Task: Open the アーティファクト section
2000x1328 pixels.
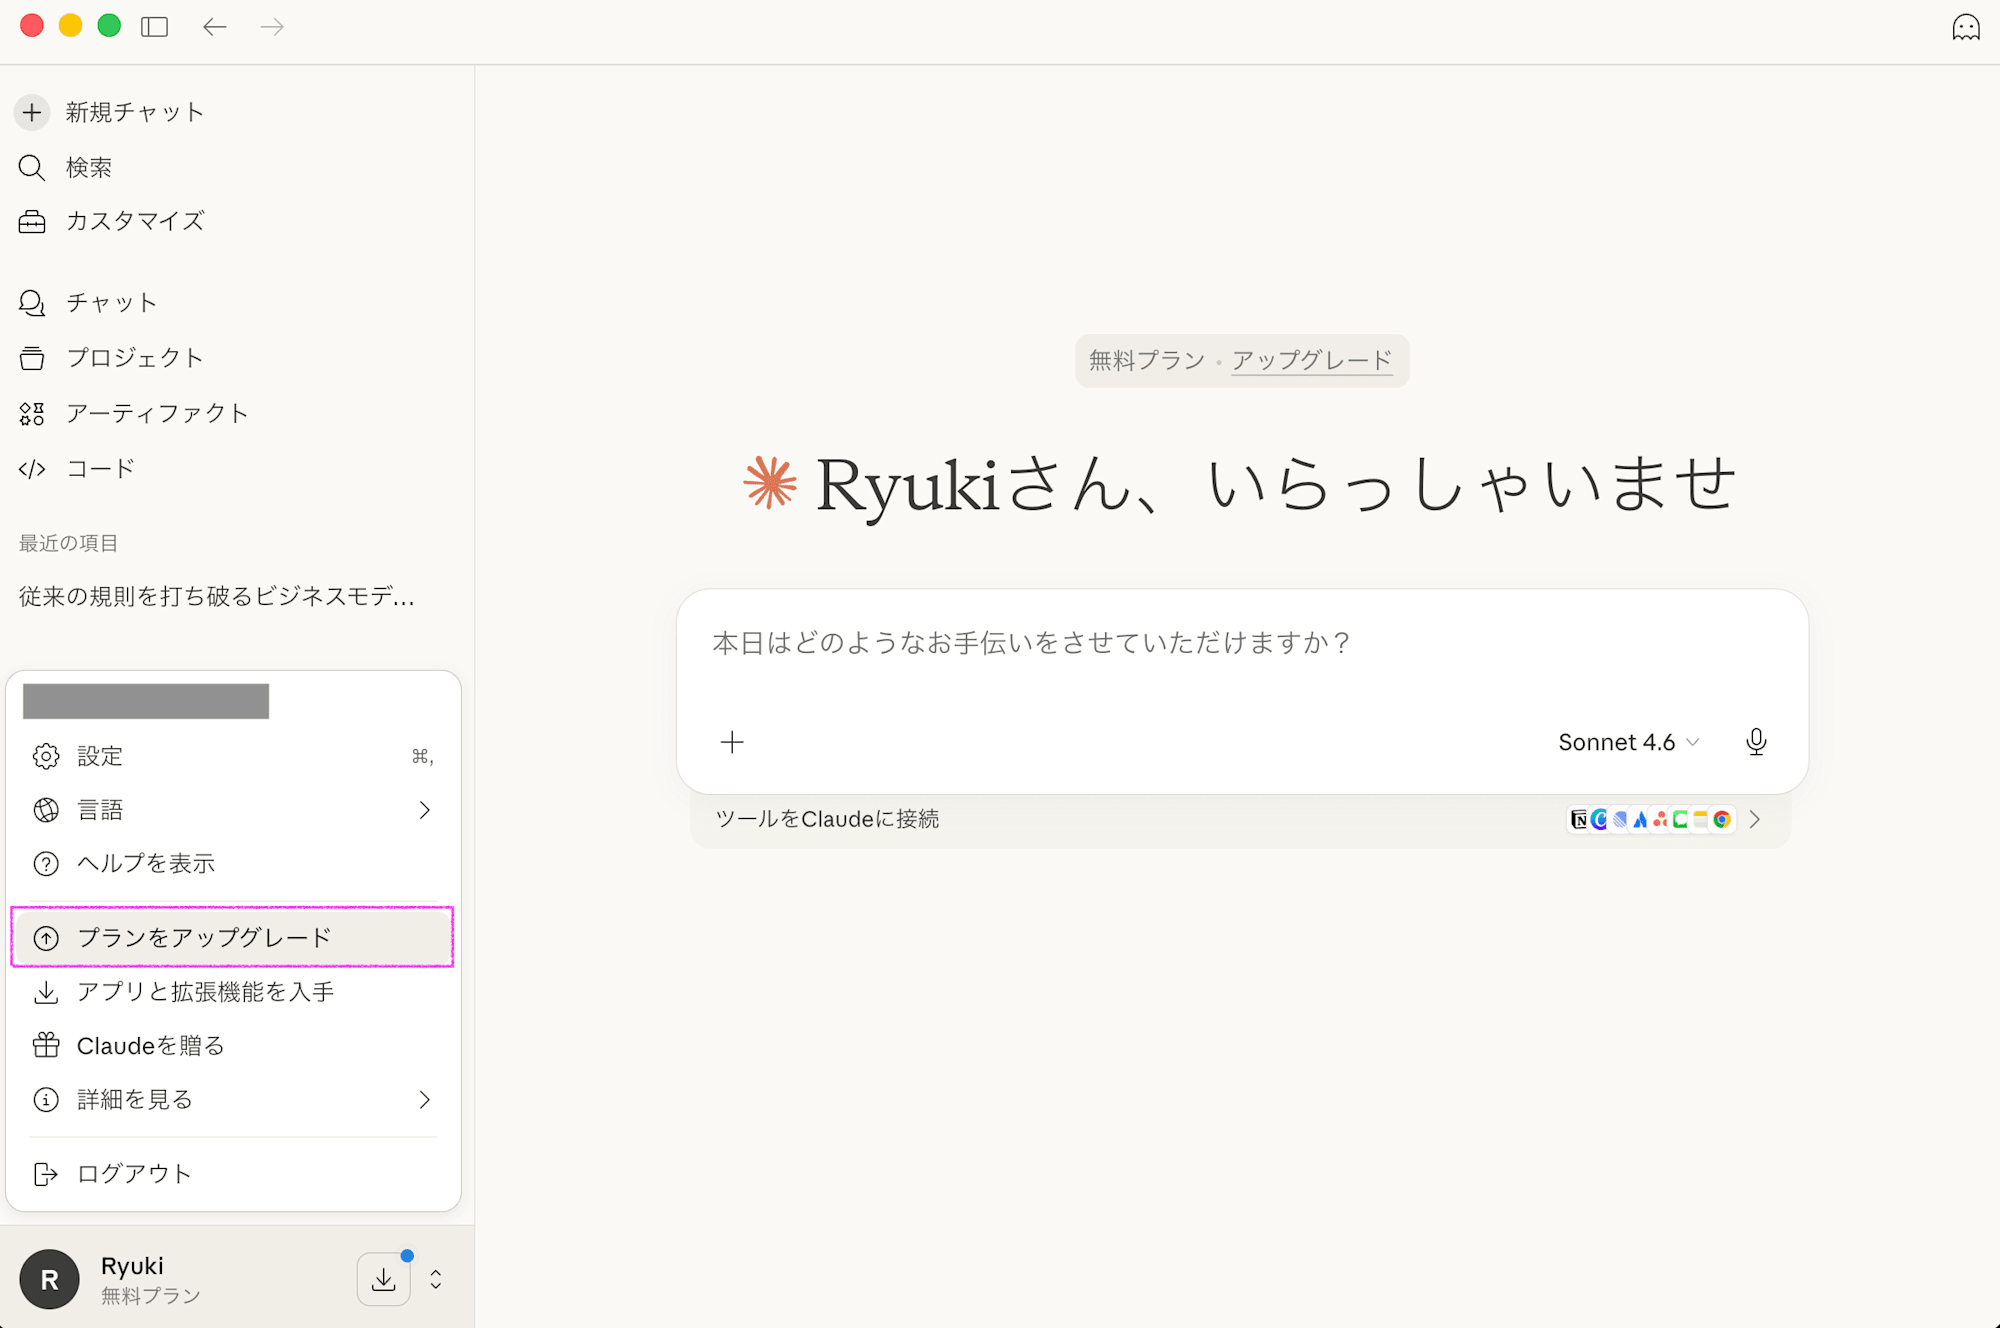Action: (x=157, y=413)
